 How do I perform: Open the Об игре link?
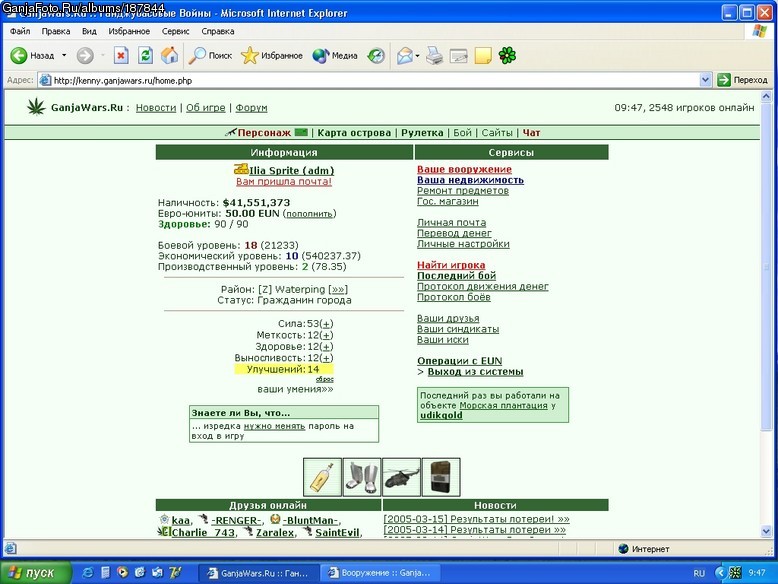[205, 108]
